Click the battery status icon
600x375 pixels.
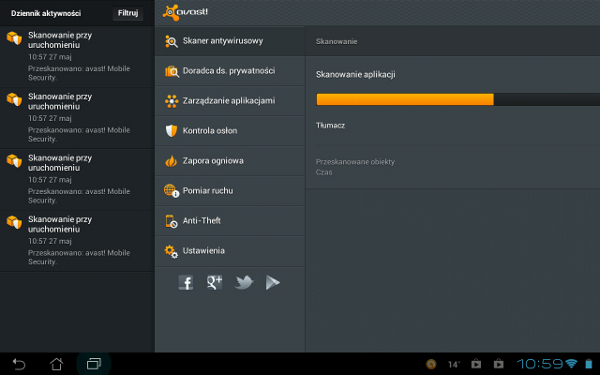pyautogui.click(x=589, y=364)
